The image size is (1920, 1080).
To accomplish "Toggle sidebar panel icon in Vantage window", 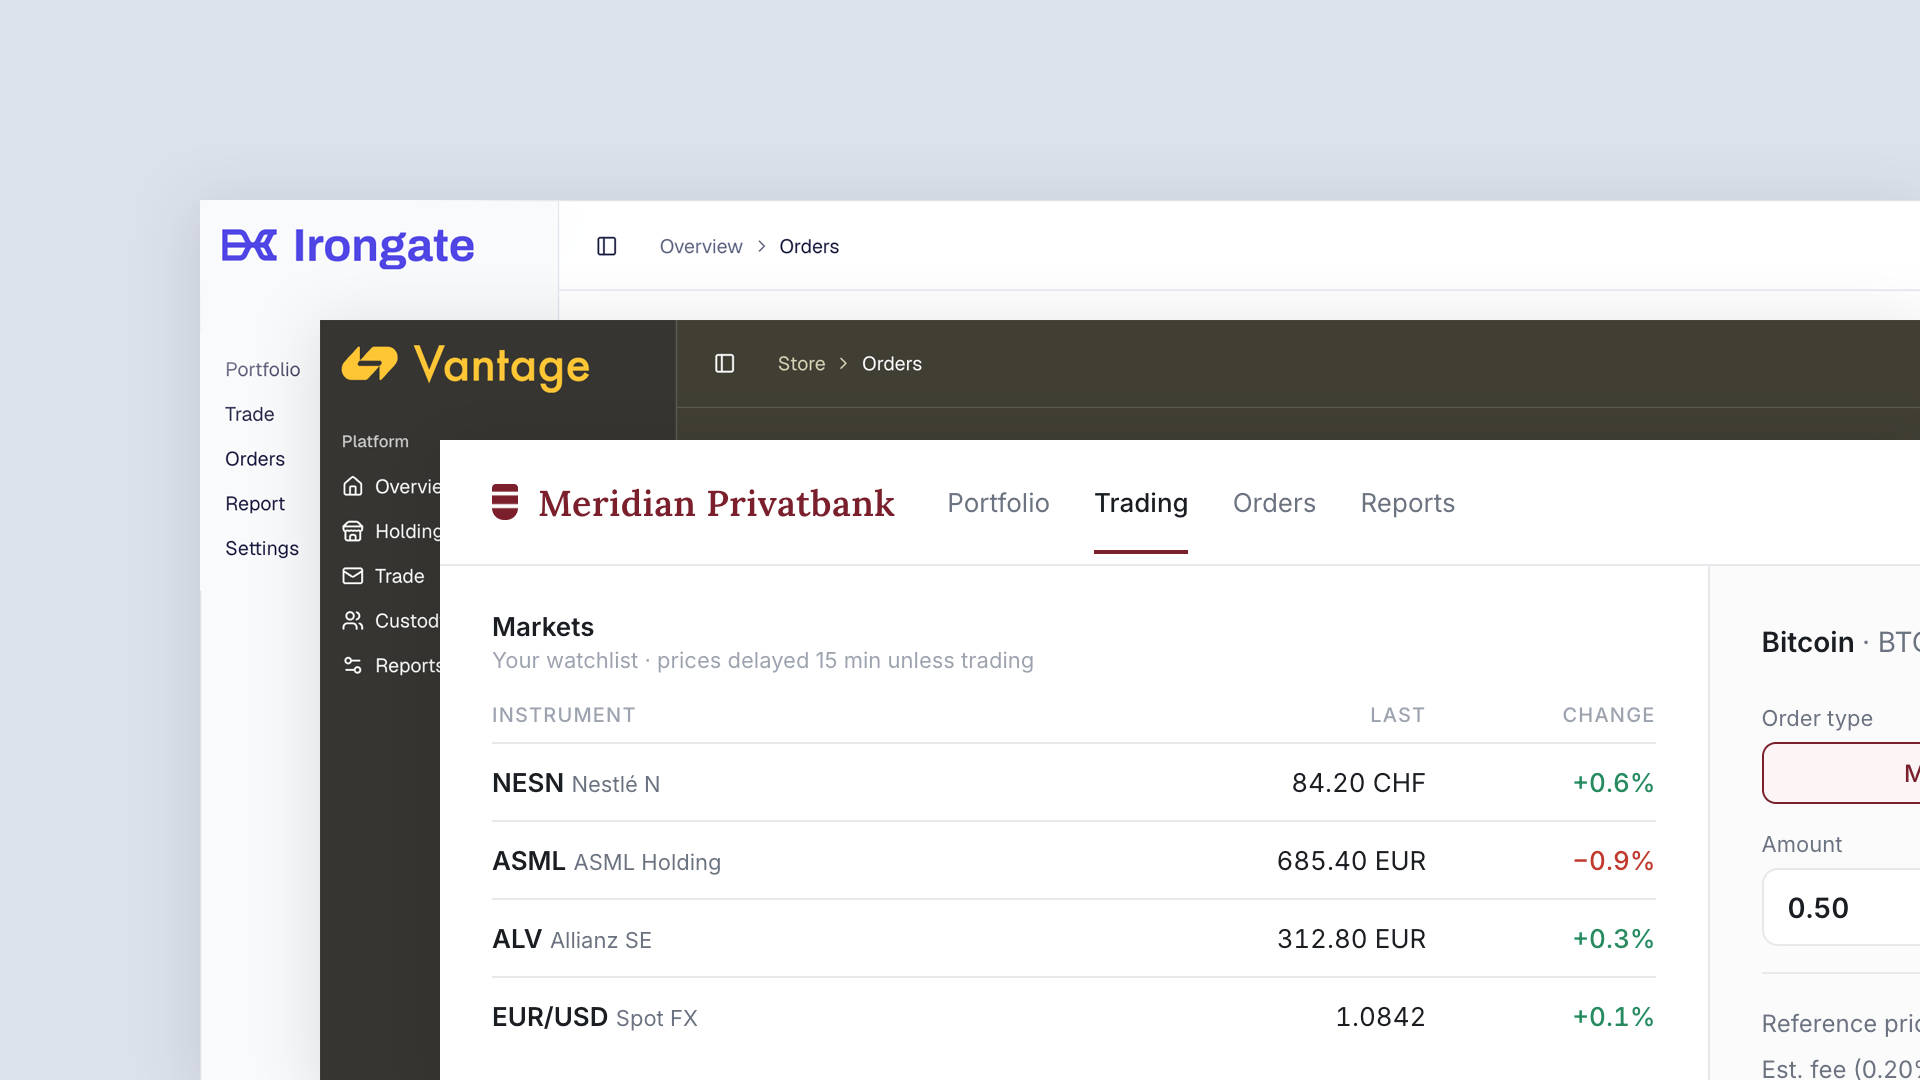I will (725, 364).
